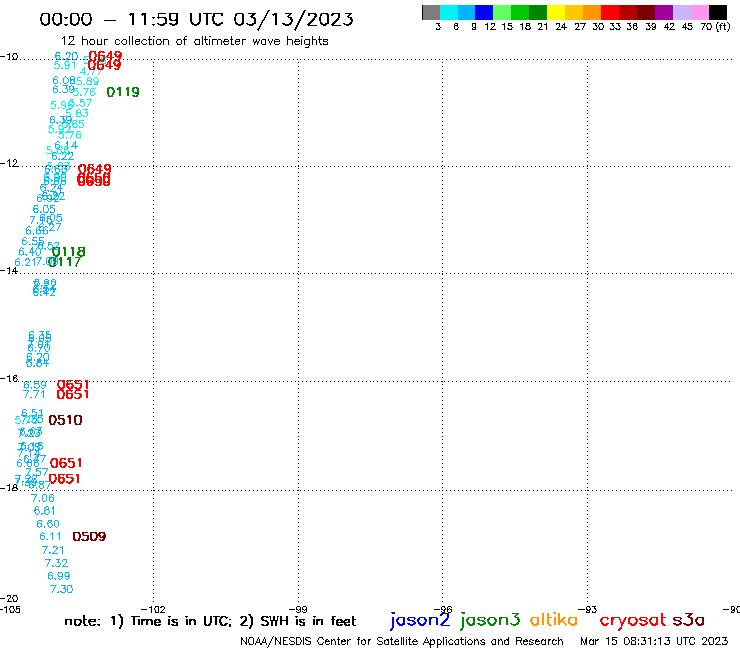The image size is (740, 650).
Task: Click the 7.06 wave height value
Action: (x=42, y=498)
